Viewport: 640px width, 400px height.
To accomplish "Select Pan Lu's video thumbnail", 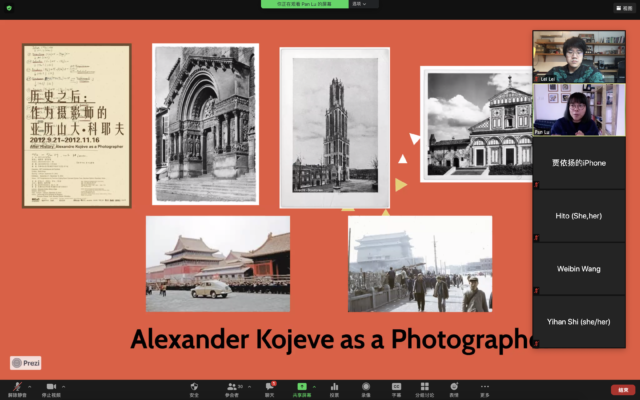I will pos(579,110).
